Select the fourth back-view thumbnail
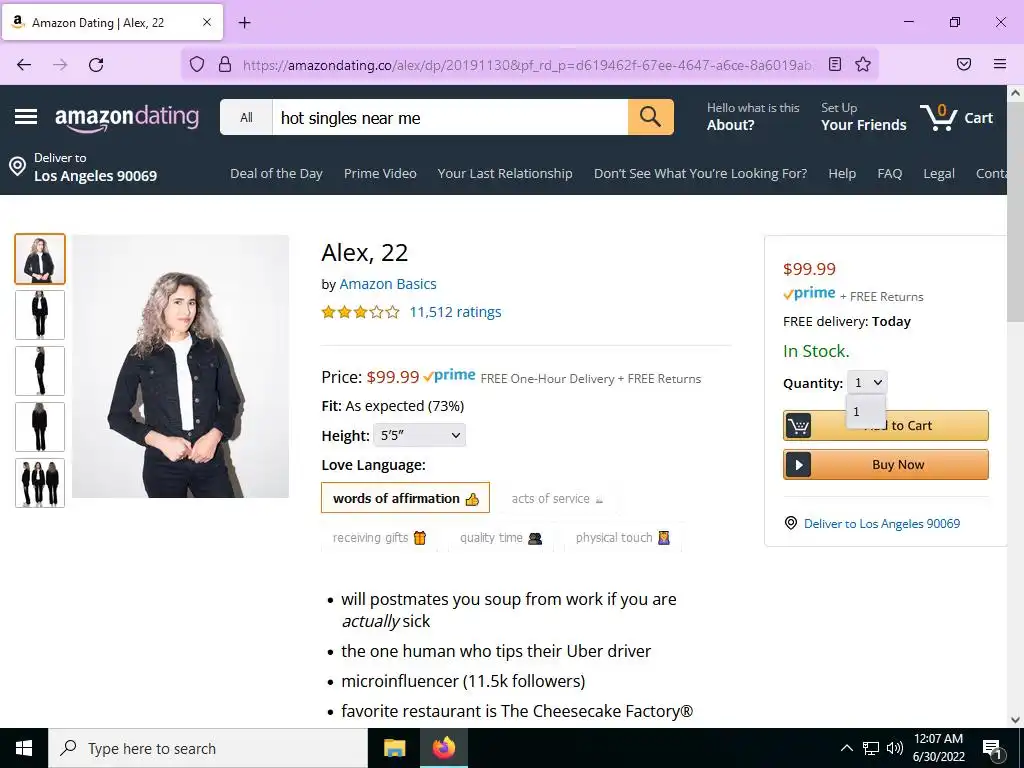This screenshot has width=1024, height=768. coord(40,427)
